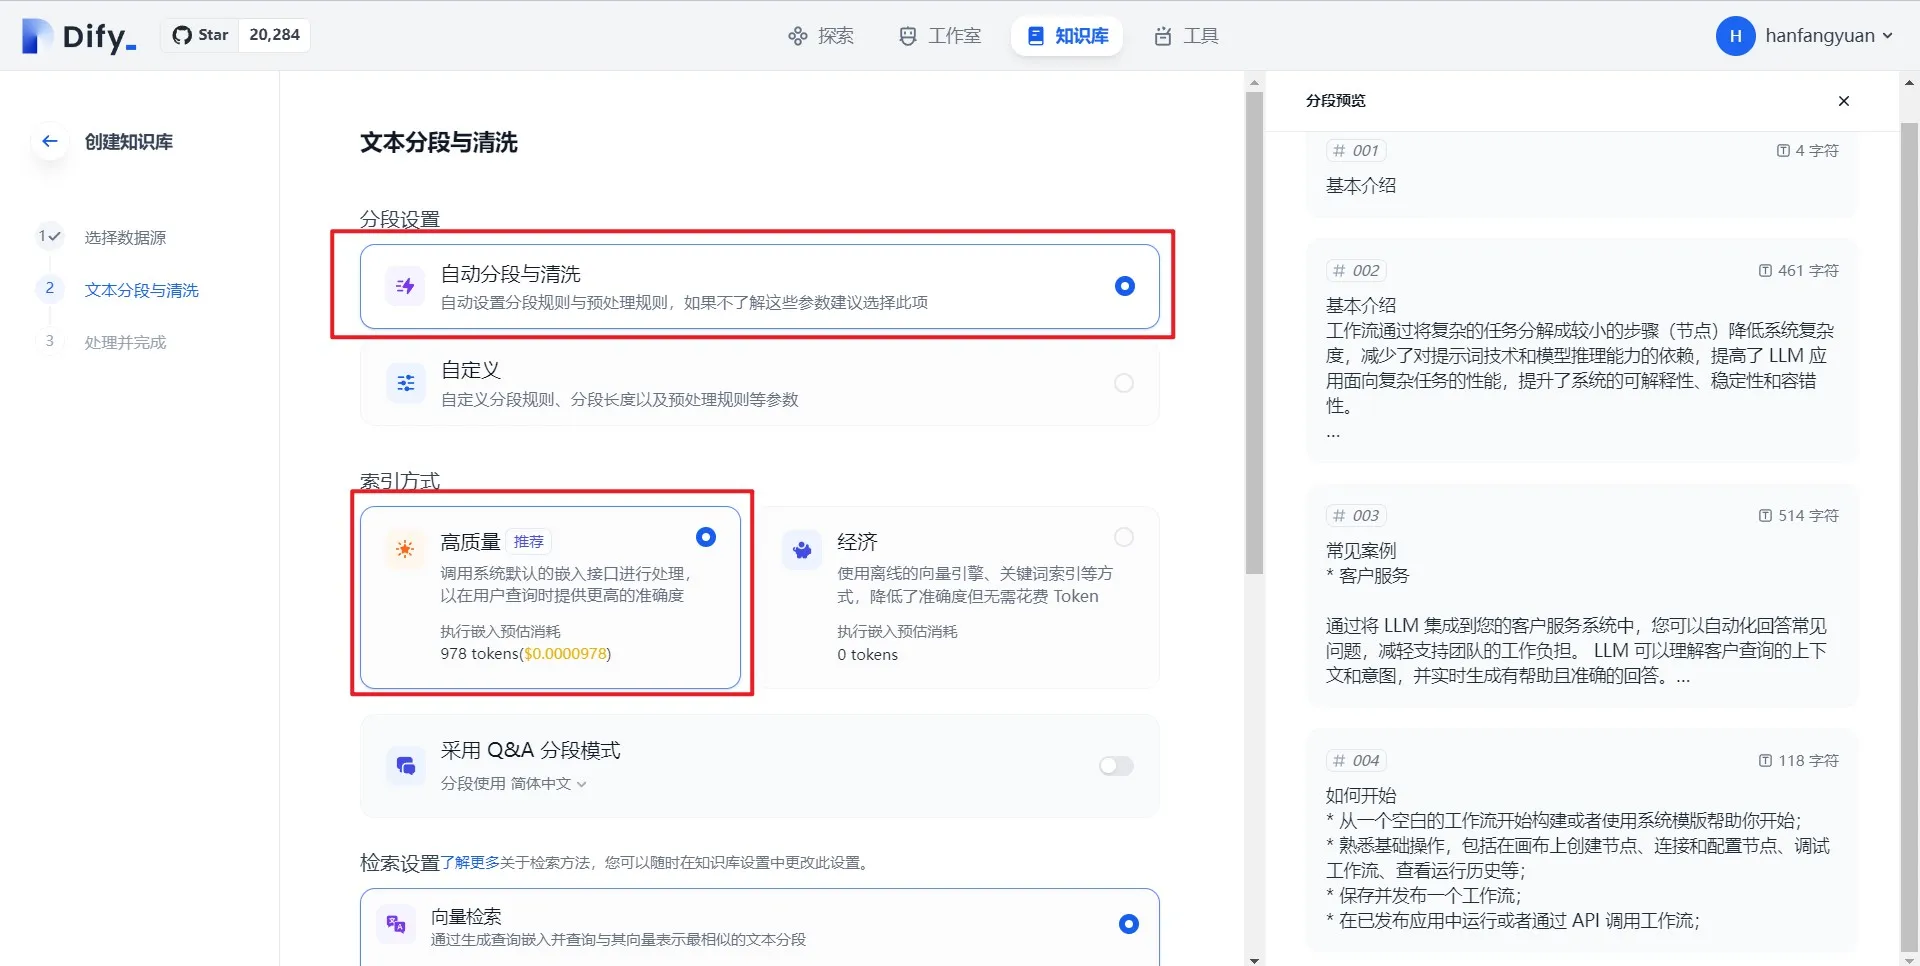Click the Q&A 分段模式 chat icon
Image resolution: width=1920 pixels, height=966 pixels.
(x=405, y=766)
